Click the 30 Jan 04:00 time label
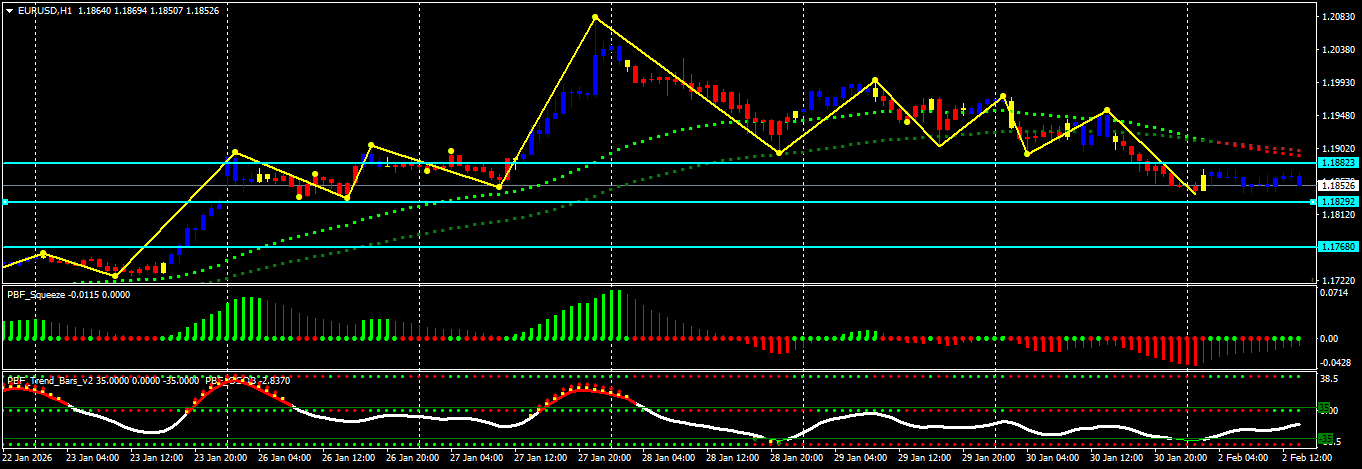1362x469 pixels. tap(1052, 457)
